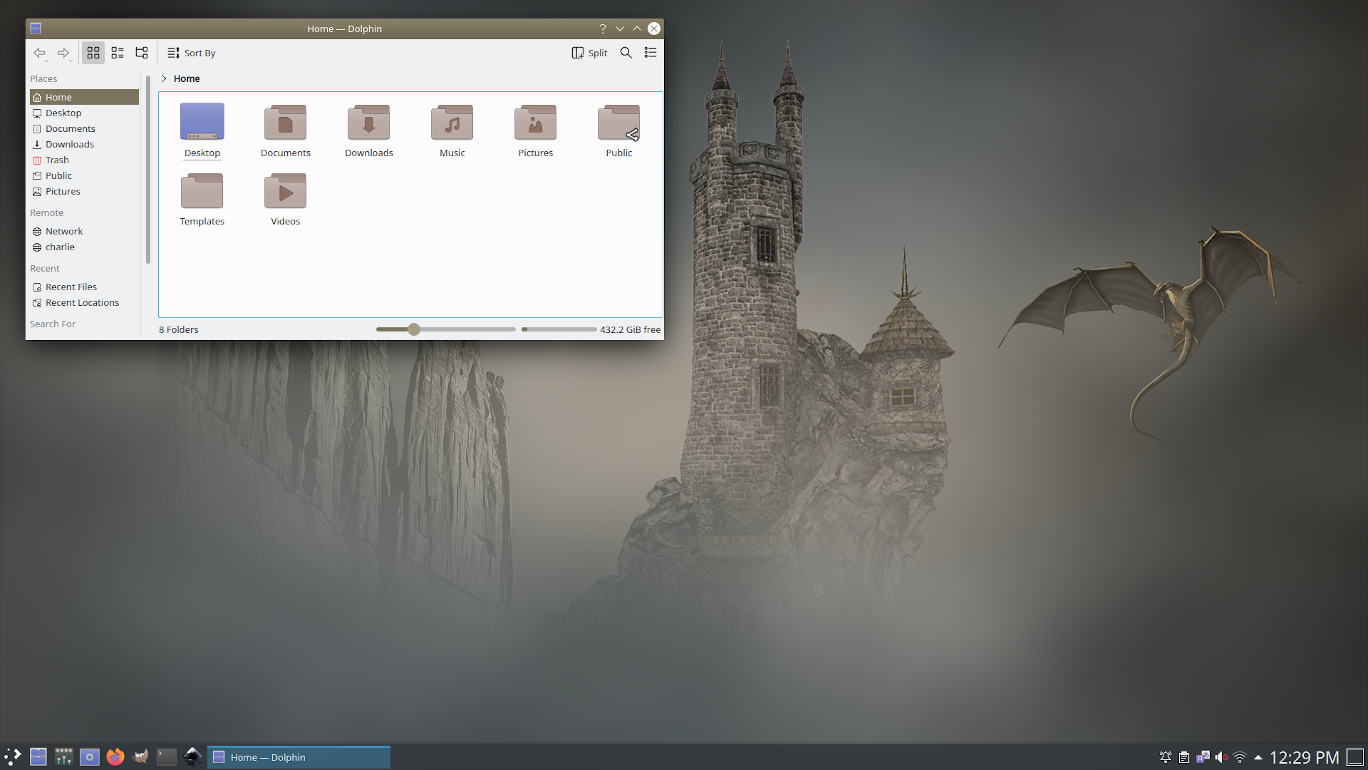Open the notifications bell in system tray
The image size is (1368, 770).
coord(1166,757)
